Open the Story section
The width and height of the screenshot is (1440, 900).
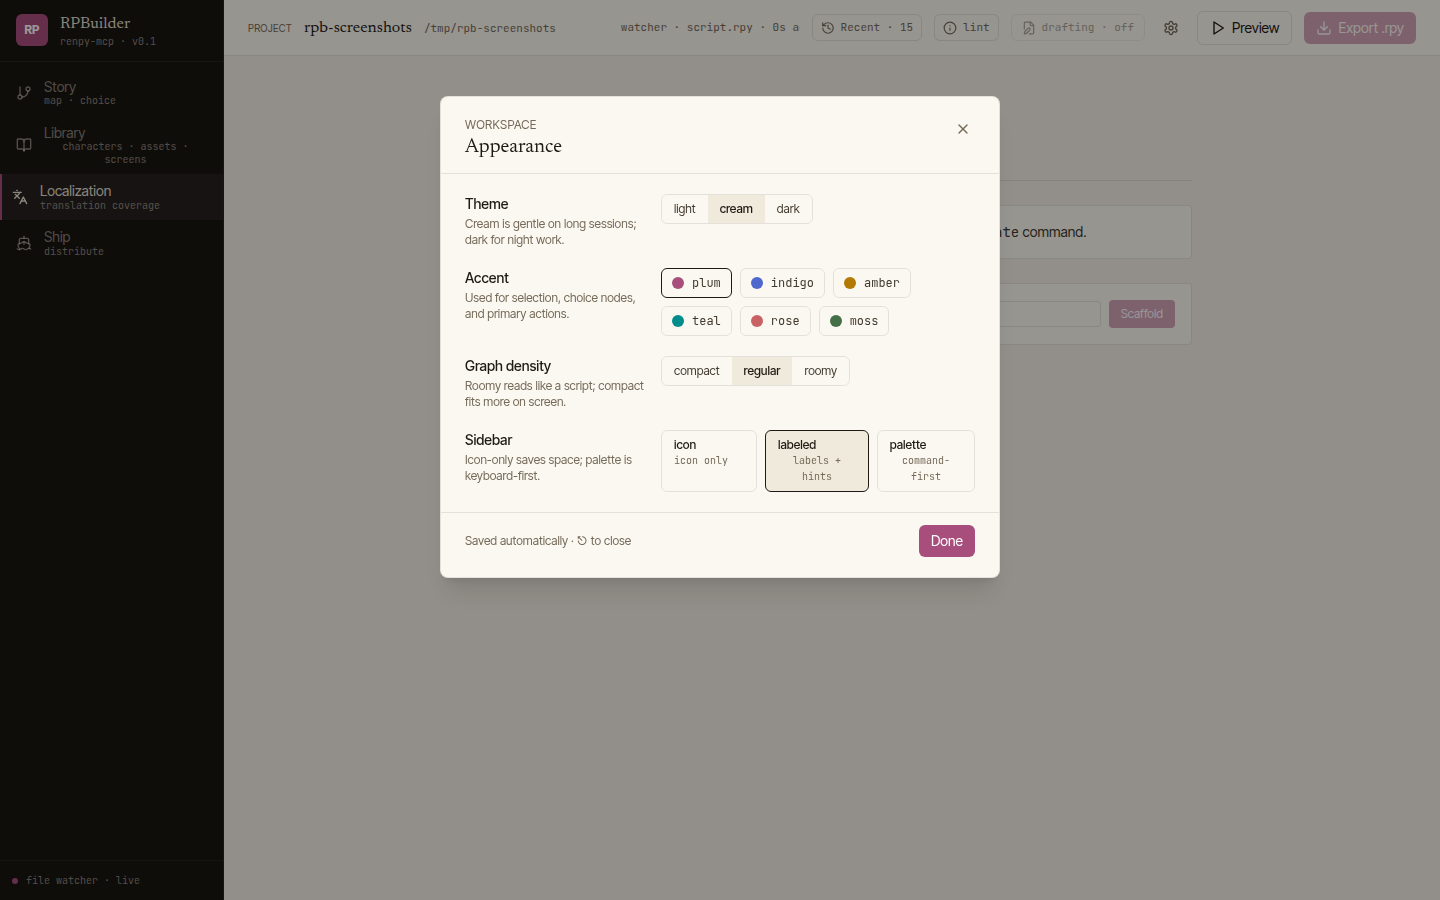(x=112, y=93)
